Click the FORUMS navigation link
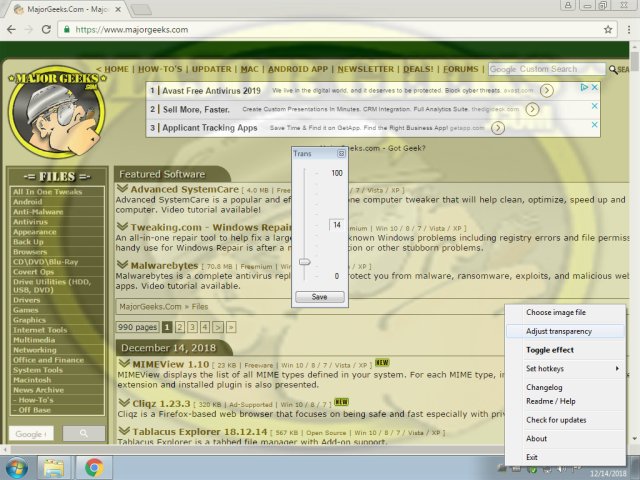This screenshot has height=480, width=640. [x=460, y=69]
